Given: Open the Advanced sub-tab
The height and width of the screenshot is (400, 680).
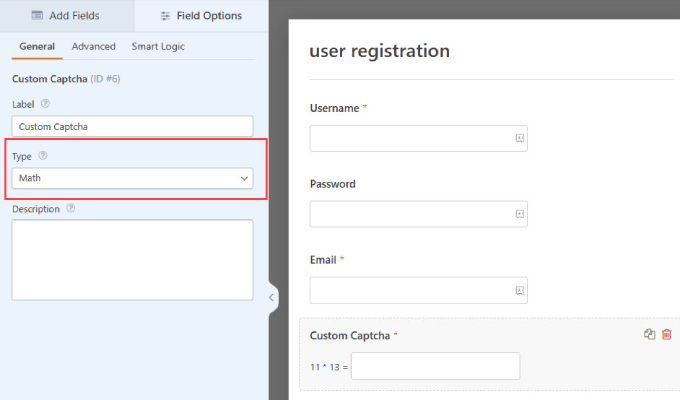Looking at the screenshot, I should (x=94, y=46).
